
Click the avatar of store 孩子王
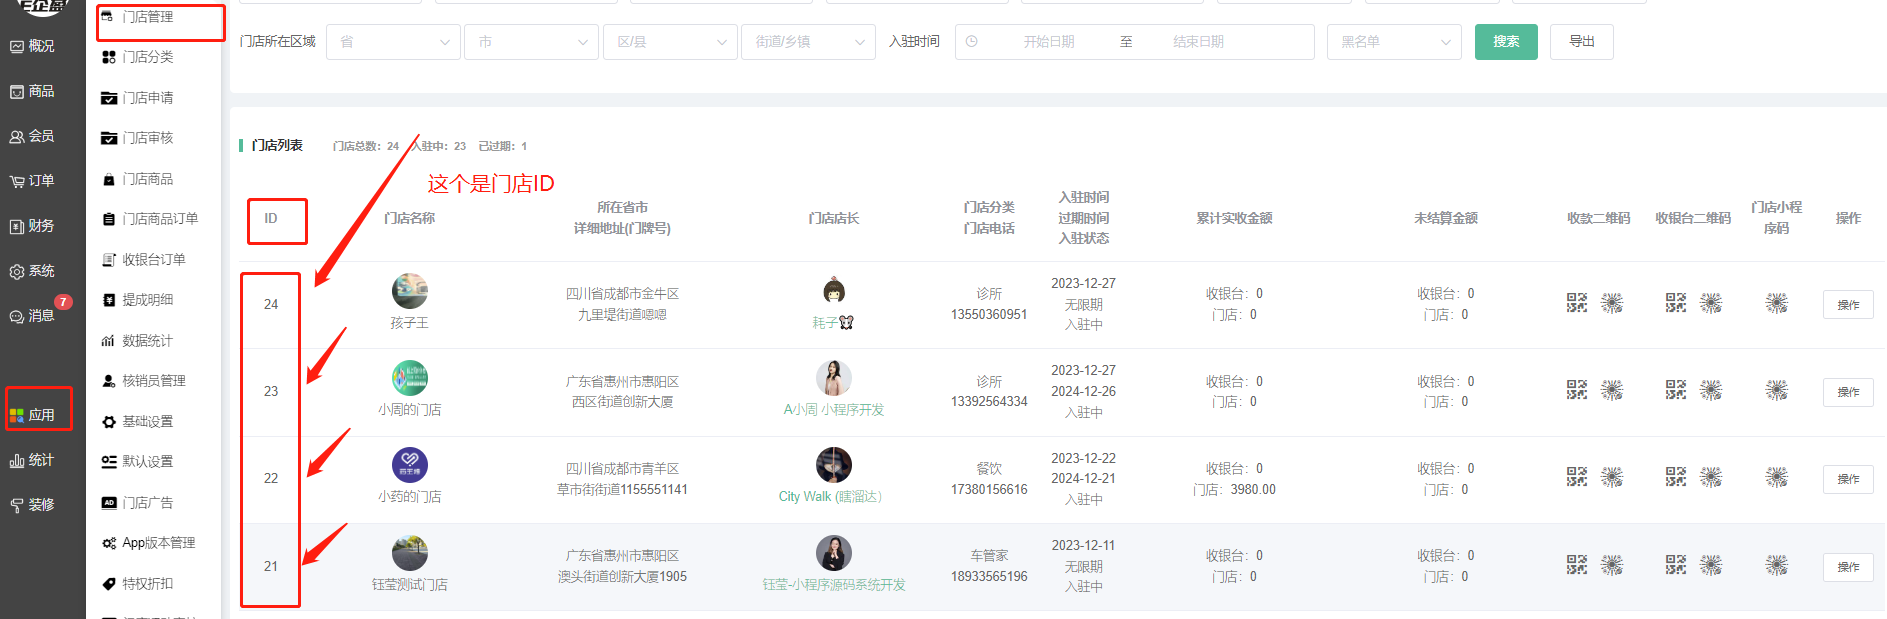[x=409, y=291]
